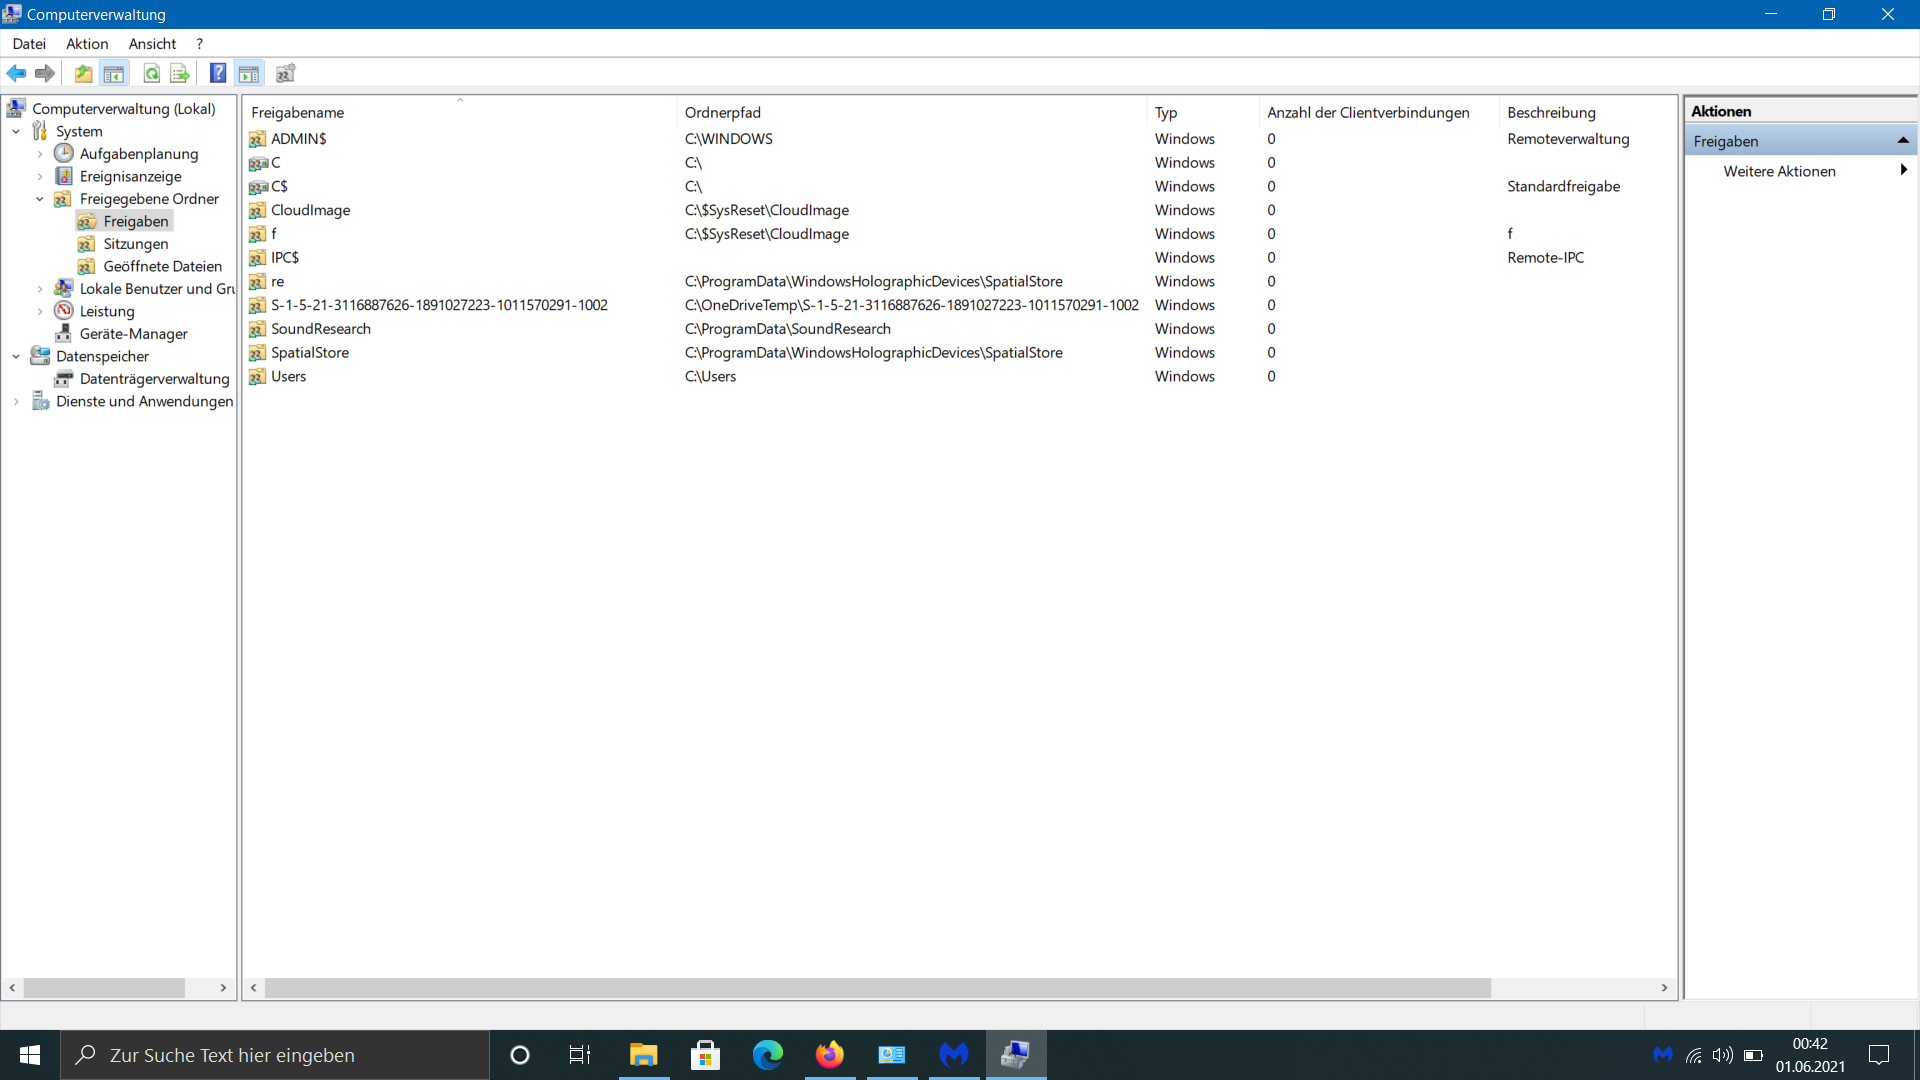Select the SoundResearch share row
The image size is (1920, 1080).
point(320,329)
